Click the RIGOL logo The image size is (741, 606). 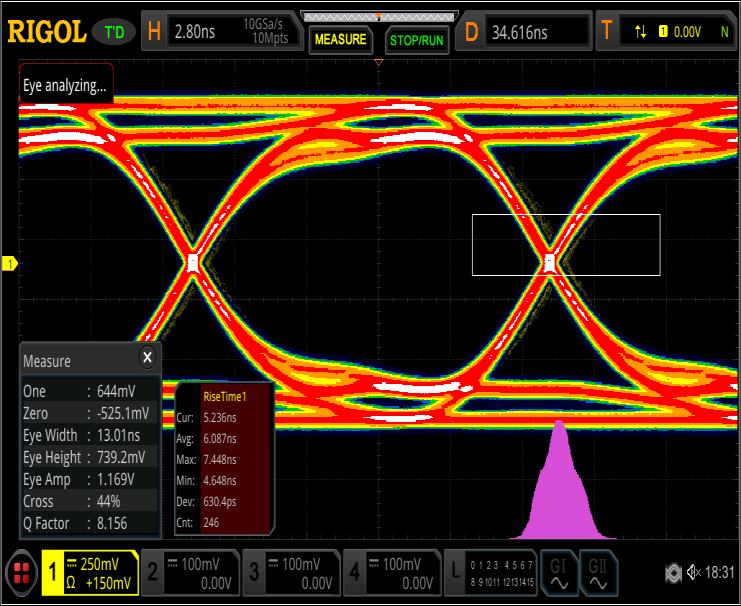(x=47, y=32)
